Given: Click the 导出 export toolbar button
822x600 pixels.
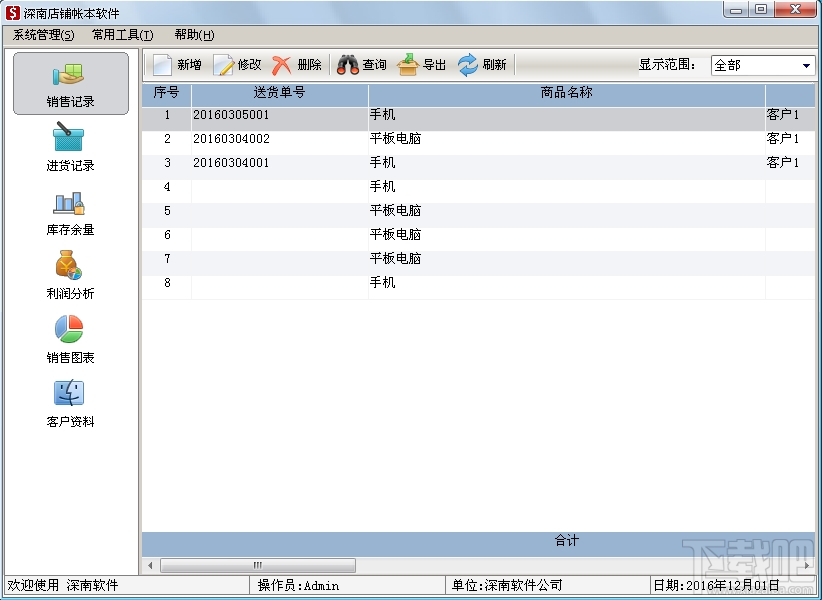Looking at the screenshot, I should pyautogui.click(x=421, y=65).
